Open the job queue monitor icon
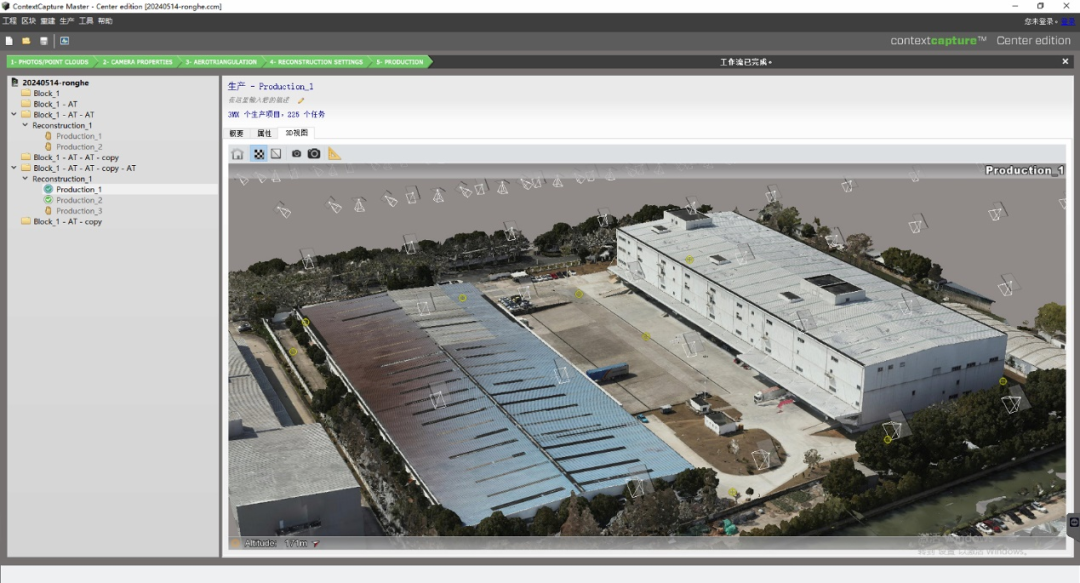The width and height of the screenshot is (1080, 583). [64, 41]
